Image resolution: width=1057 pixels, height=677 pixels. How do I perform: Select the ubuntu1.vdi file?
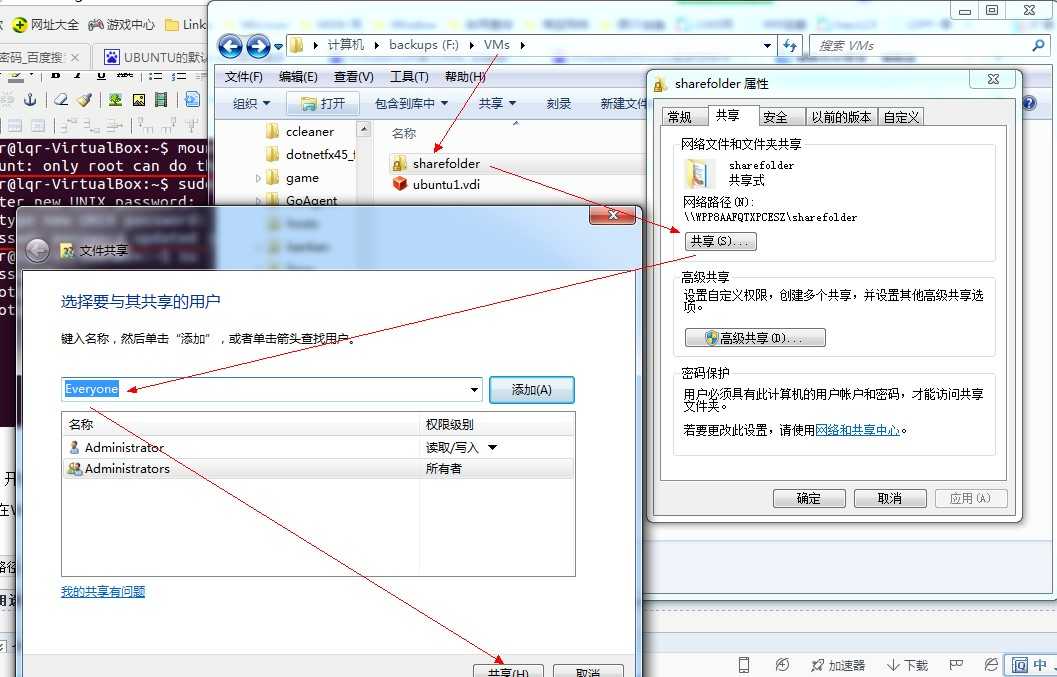coord(436,184)
